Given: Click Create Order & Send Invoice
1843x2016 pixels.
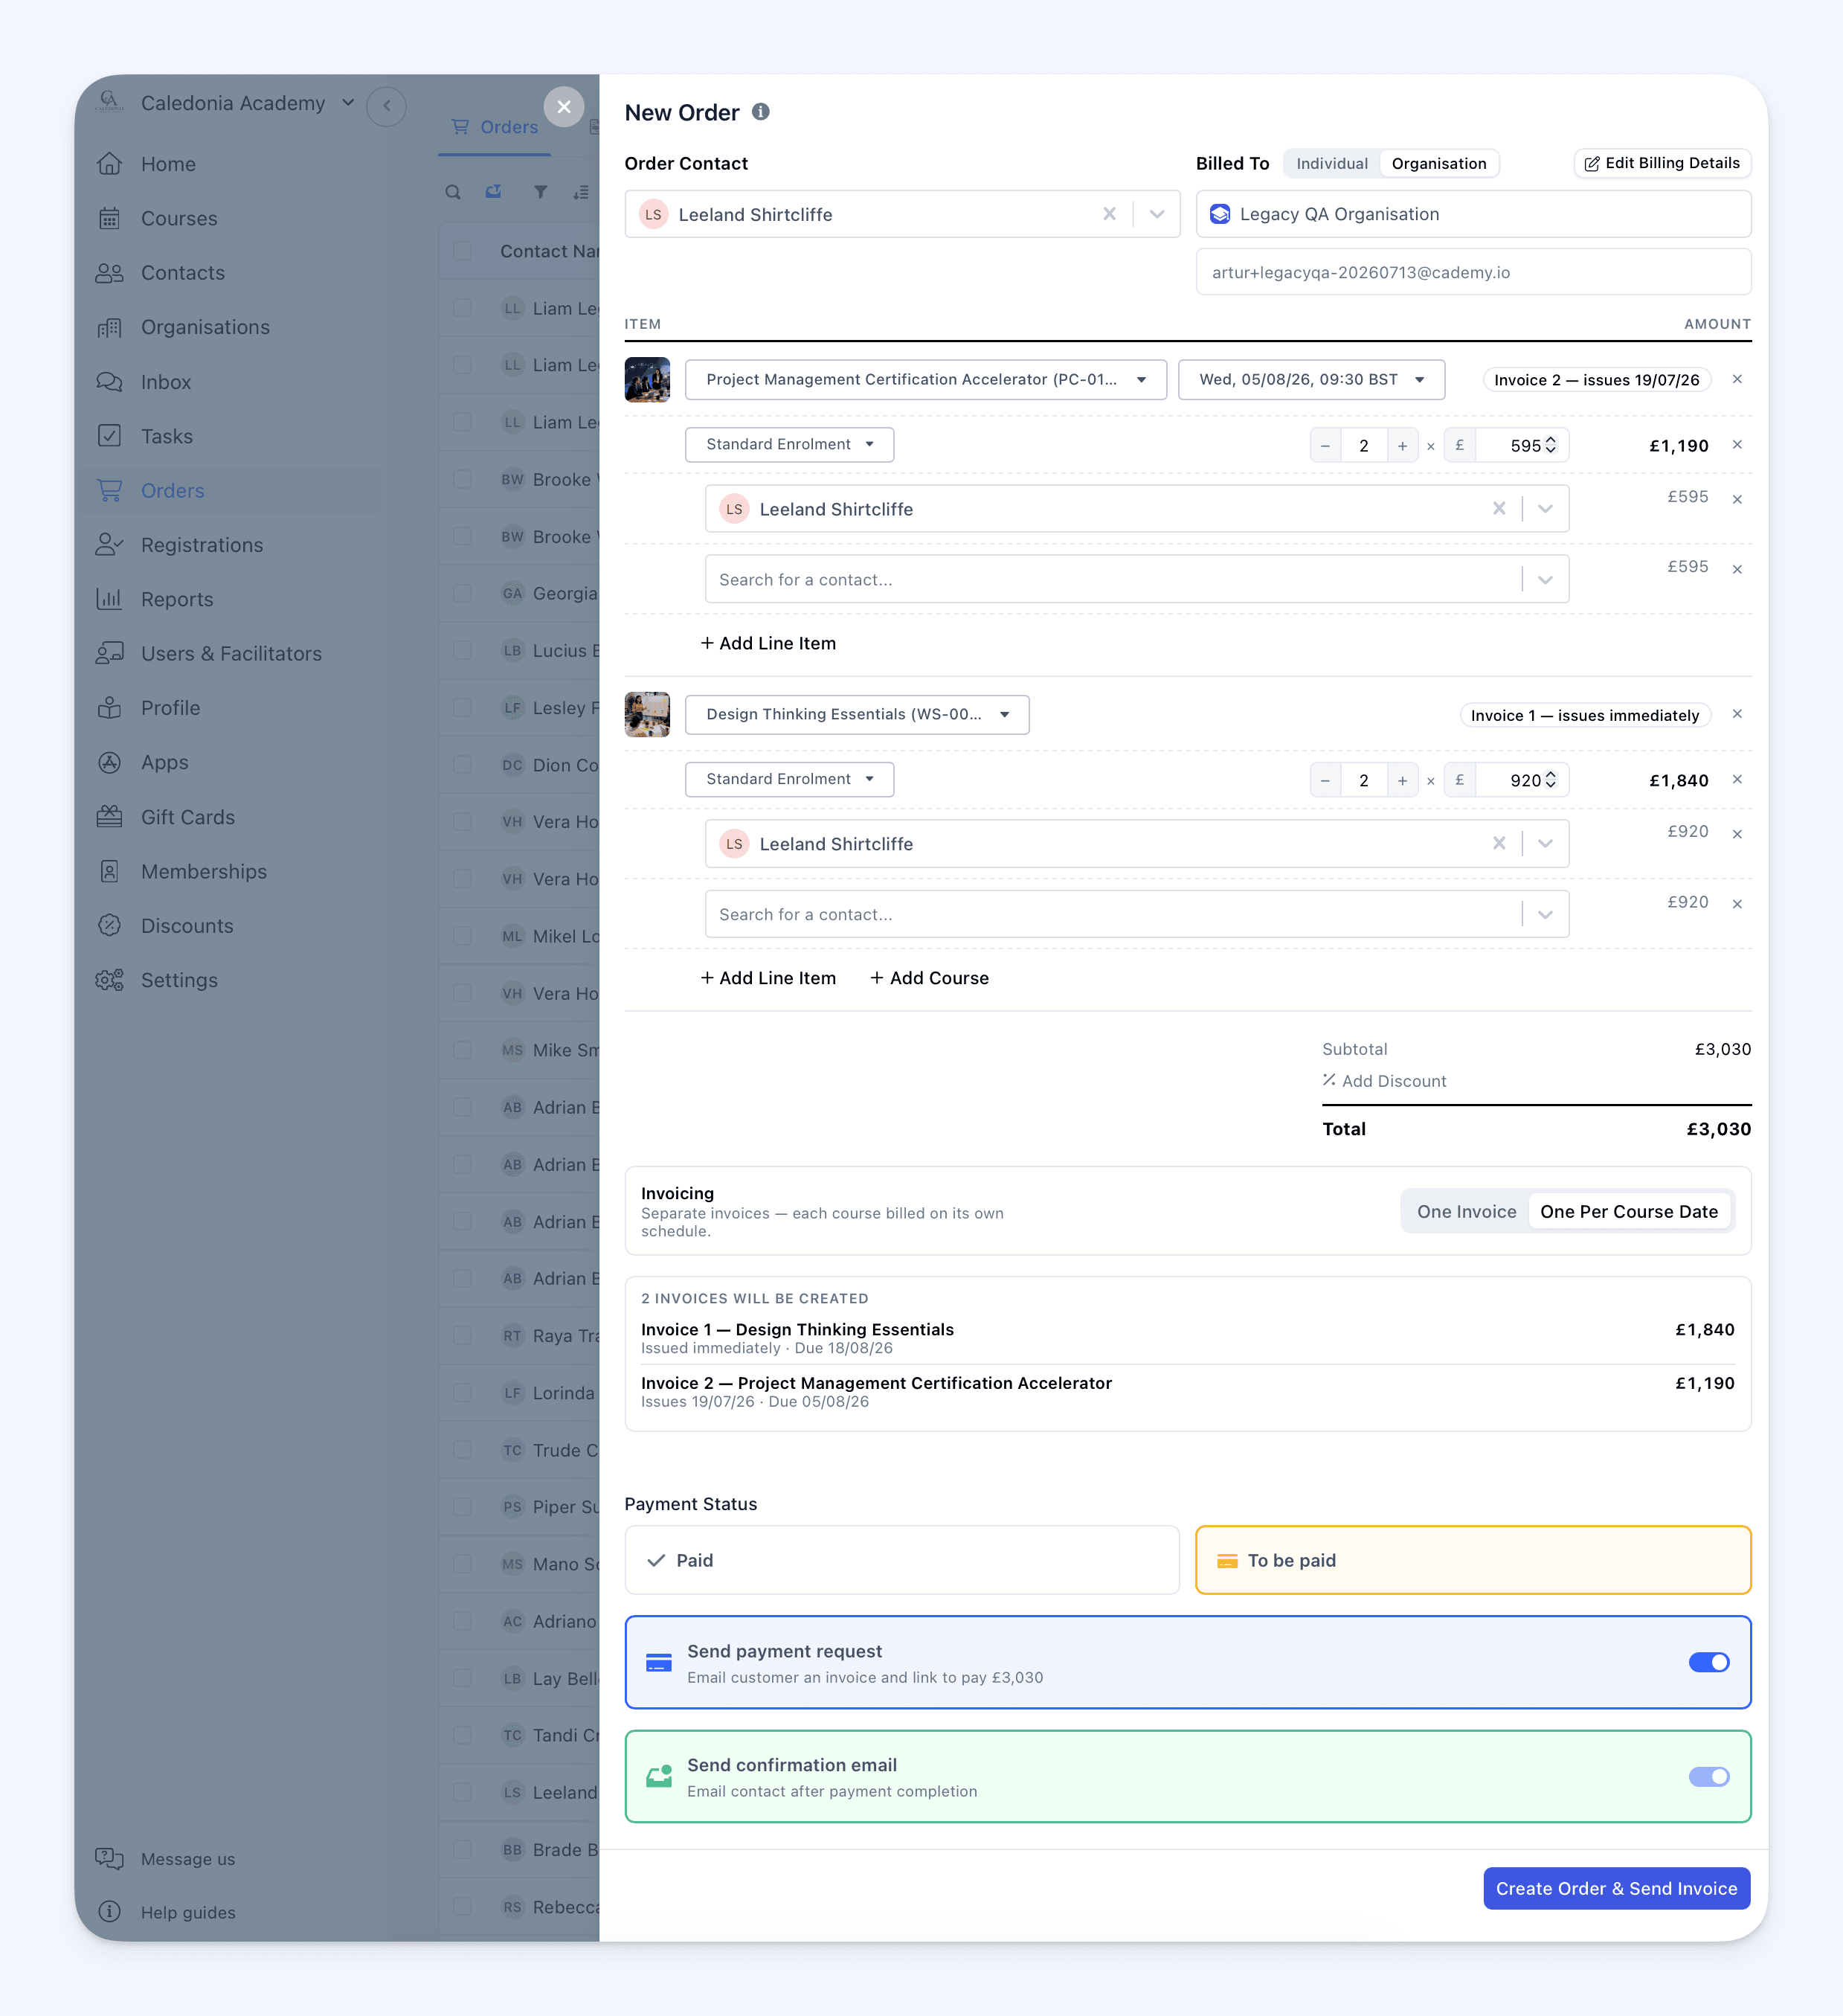Looking at the screenshot, I should 1616,1888.
